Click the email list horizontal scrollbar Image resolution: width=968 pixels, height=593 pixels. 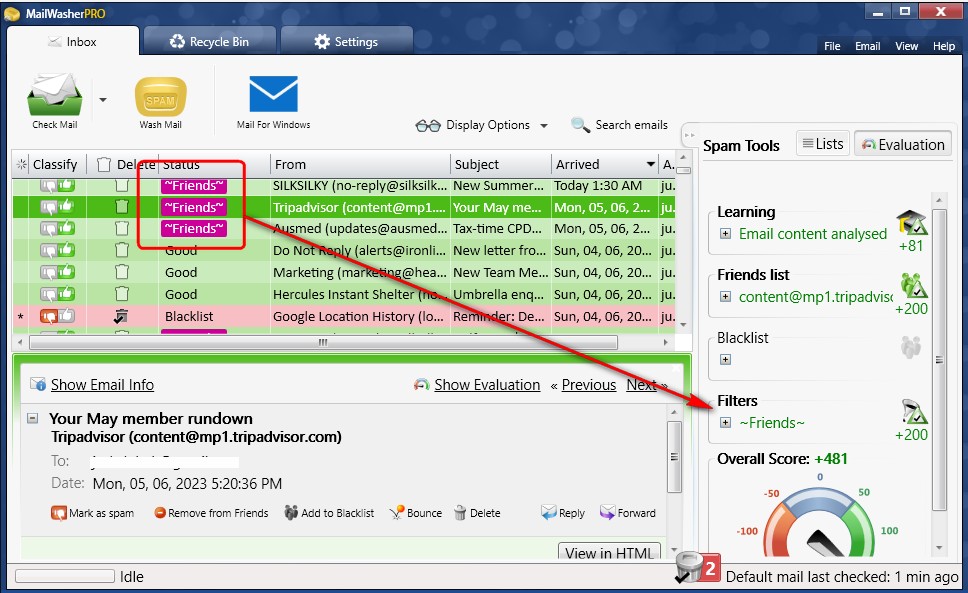(x=323, y=342)
